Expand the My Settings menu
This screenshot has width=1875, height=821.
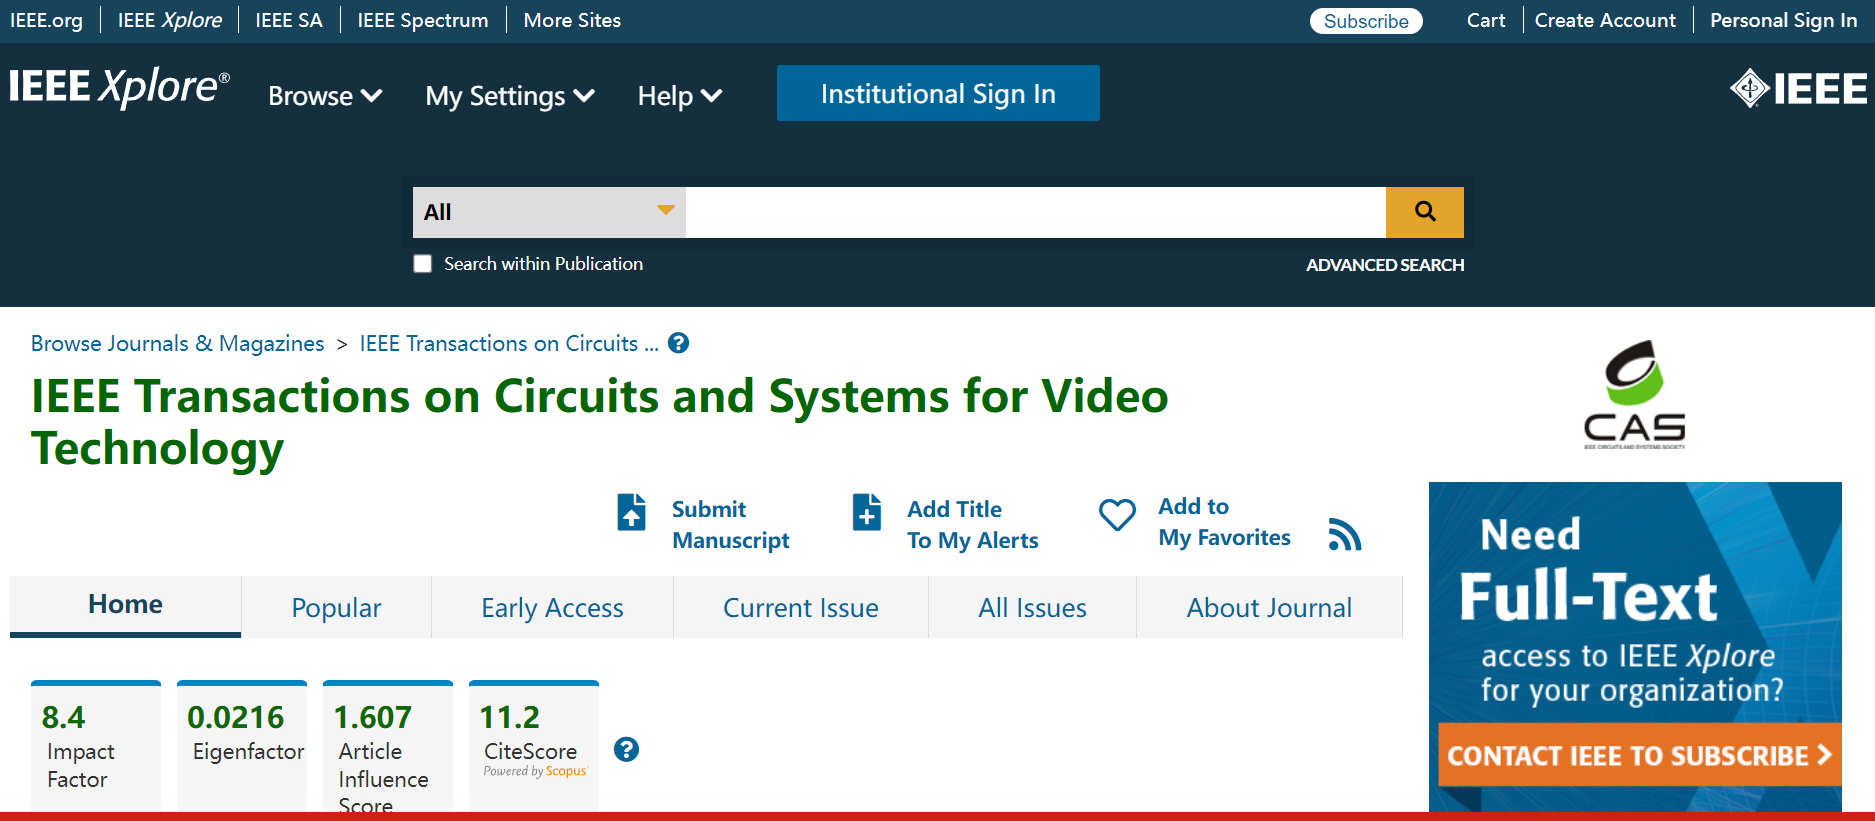pos(510,96)
